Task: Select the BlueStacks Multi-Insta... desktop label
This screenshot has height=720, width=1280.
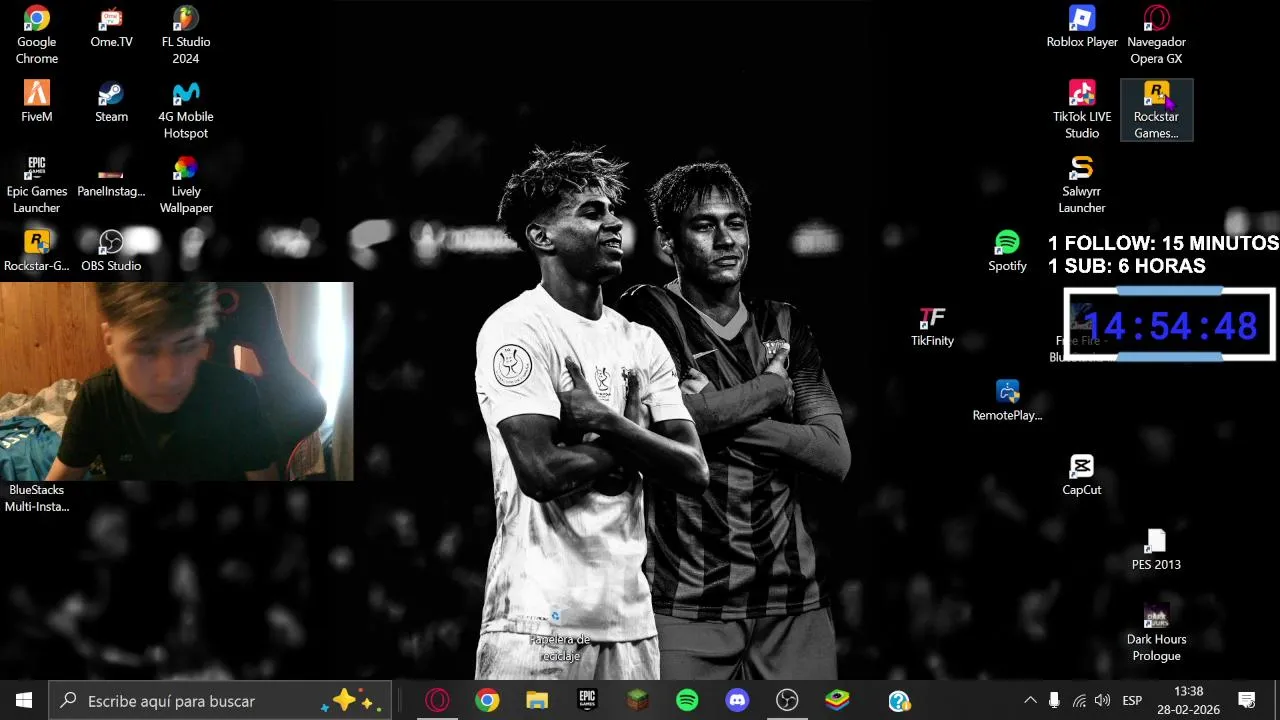Action: pyautogui.click(x=37, y=498)
